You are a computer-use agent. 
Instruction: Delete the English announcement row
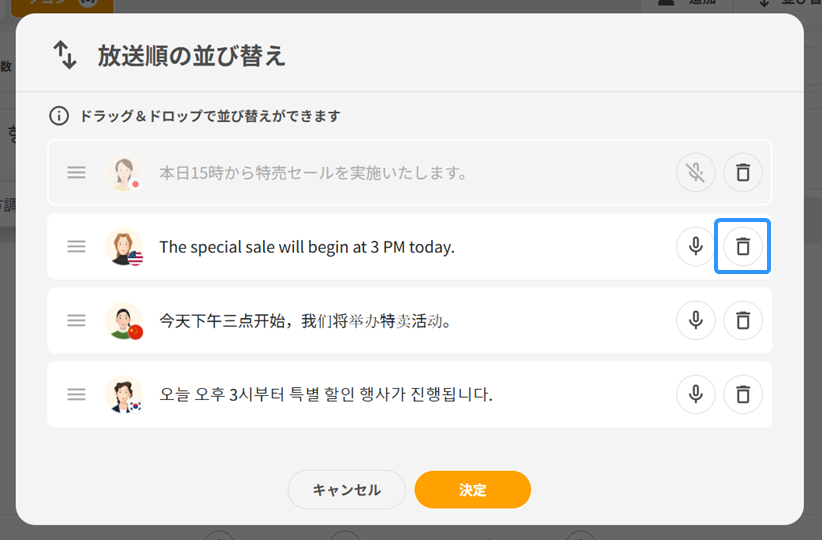(742, 246)
